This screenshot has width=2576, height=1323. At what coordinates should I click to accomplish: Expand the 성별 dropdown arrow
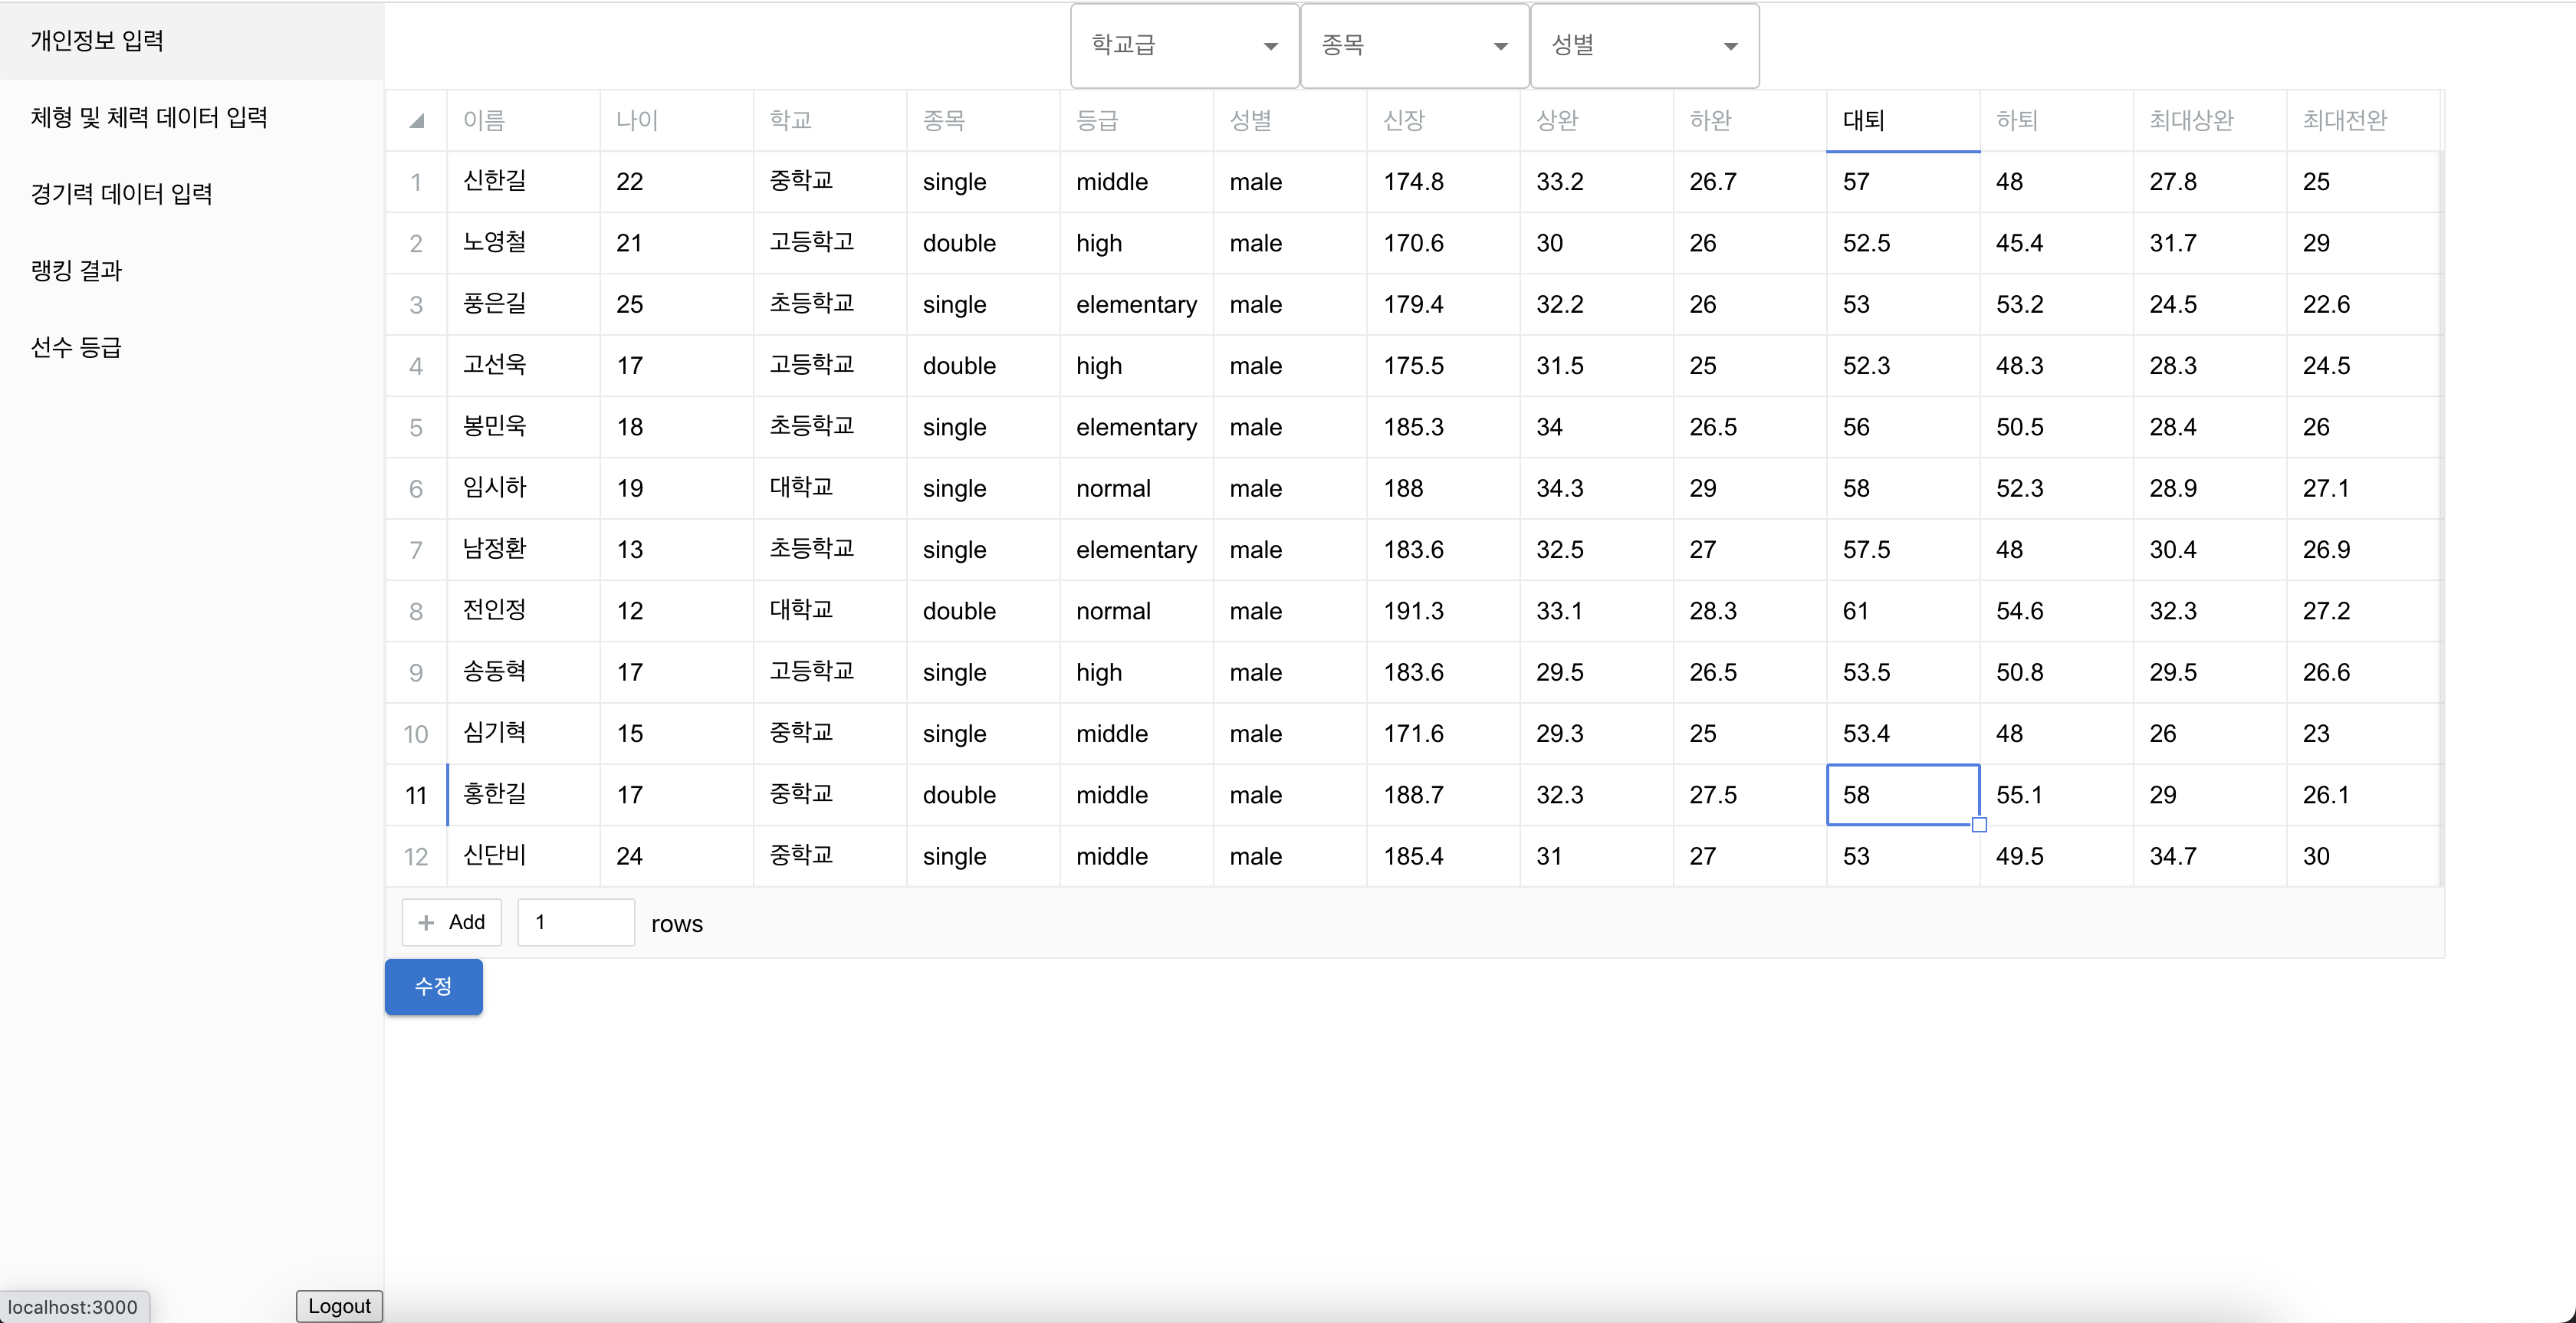pos(1730,46)
